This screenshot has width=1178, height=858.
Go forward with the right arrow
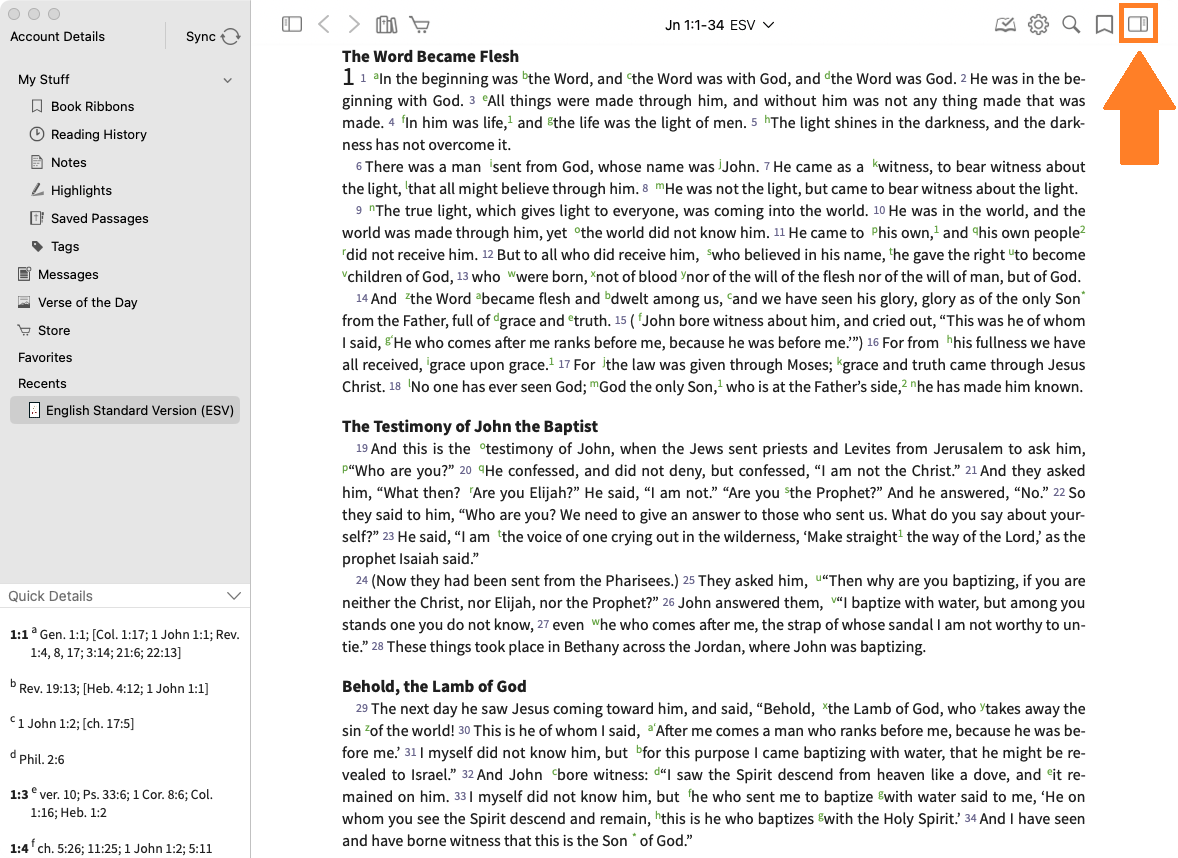click(x=354, y=25)
